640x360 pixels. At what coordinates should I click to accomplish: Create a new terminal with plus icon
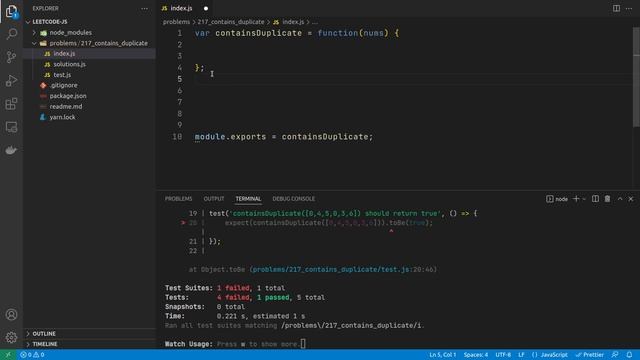[576, 199]
